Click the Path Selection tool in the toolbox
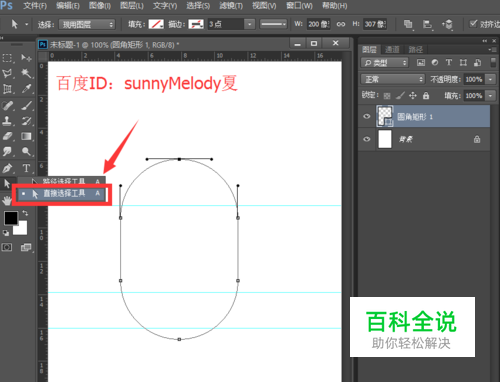Screen dimensions: 500x382 coord(7,183)
